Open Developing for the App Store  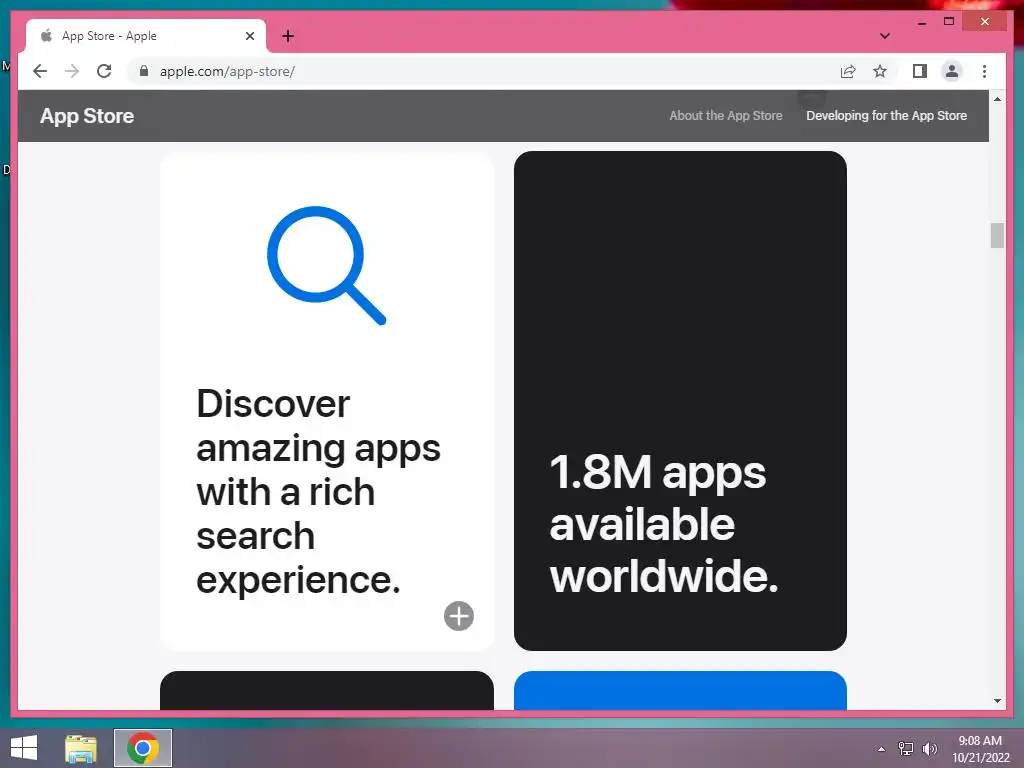[x=886, y=116]
